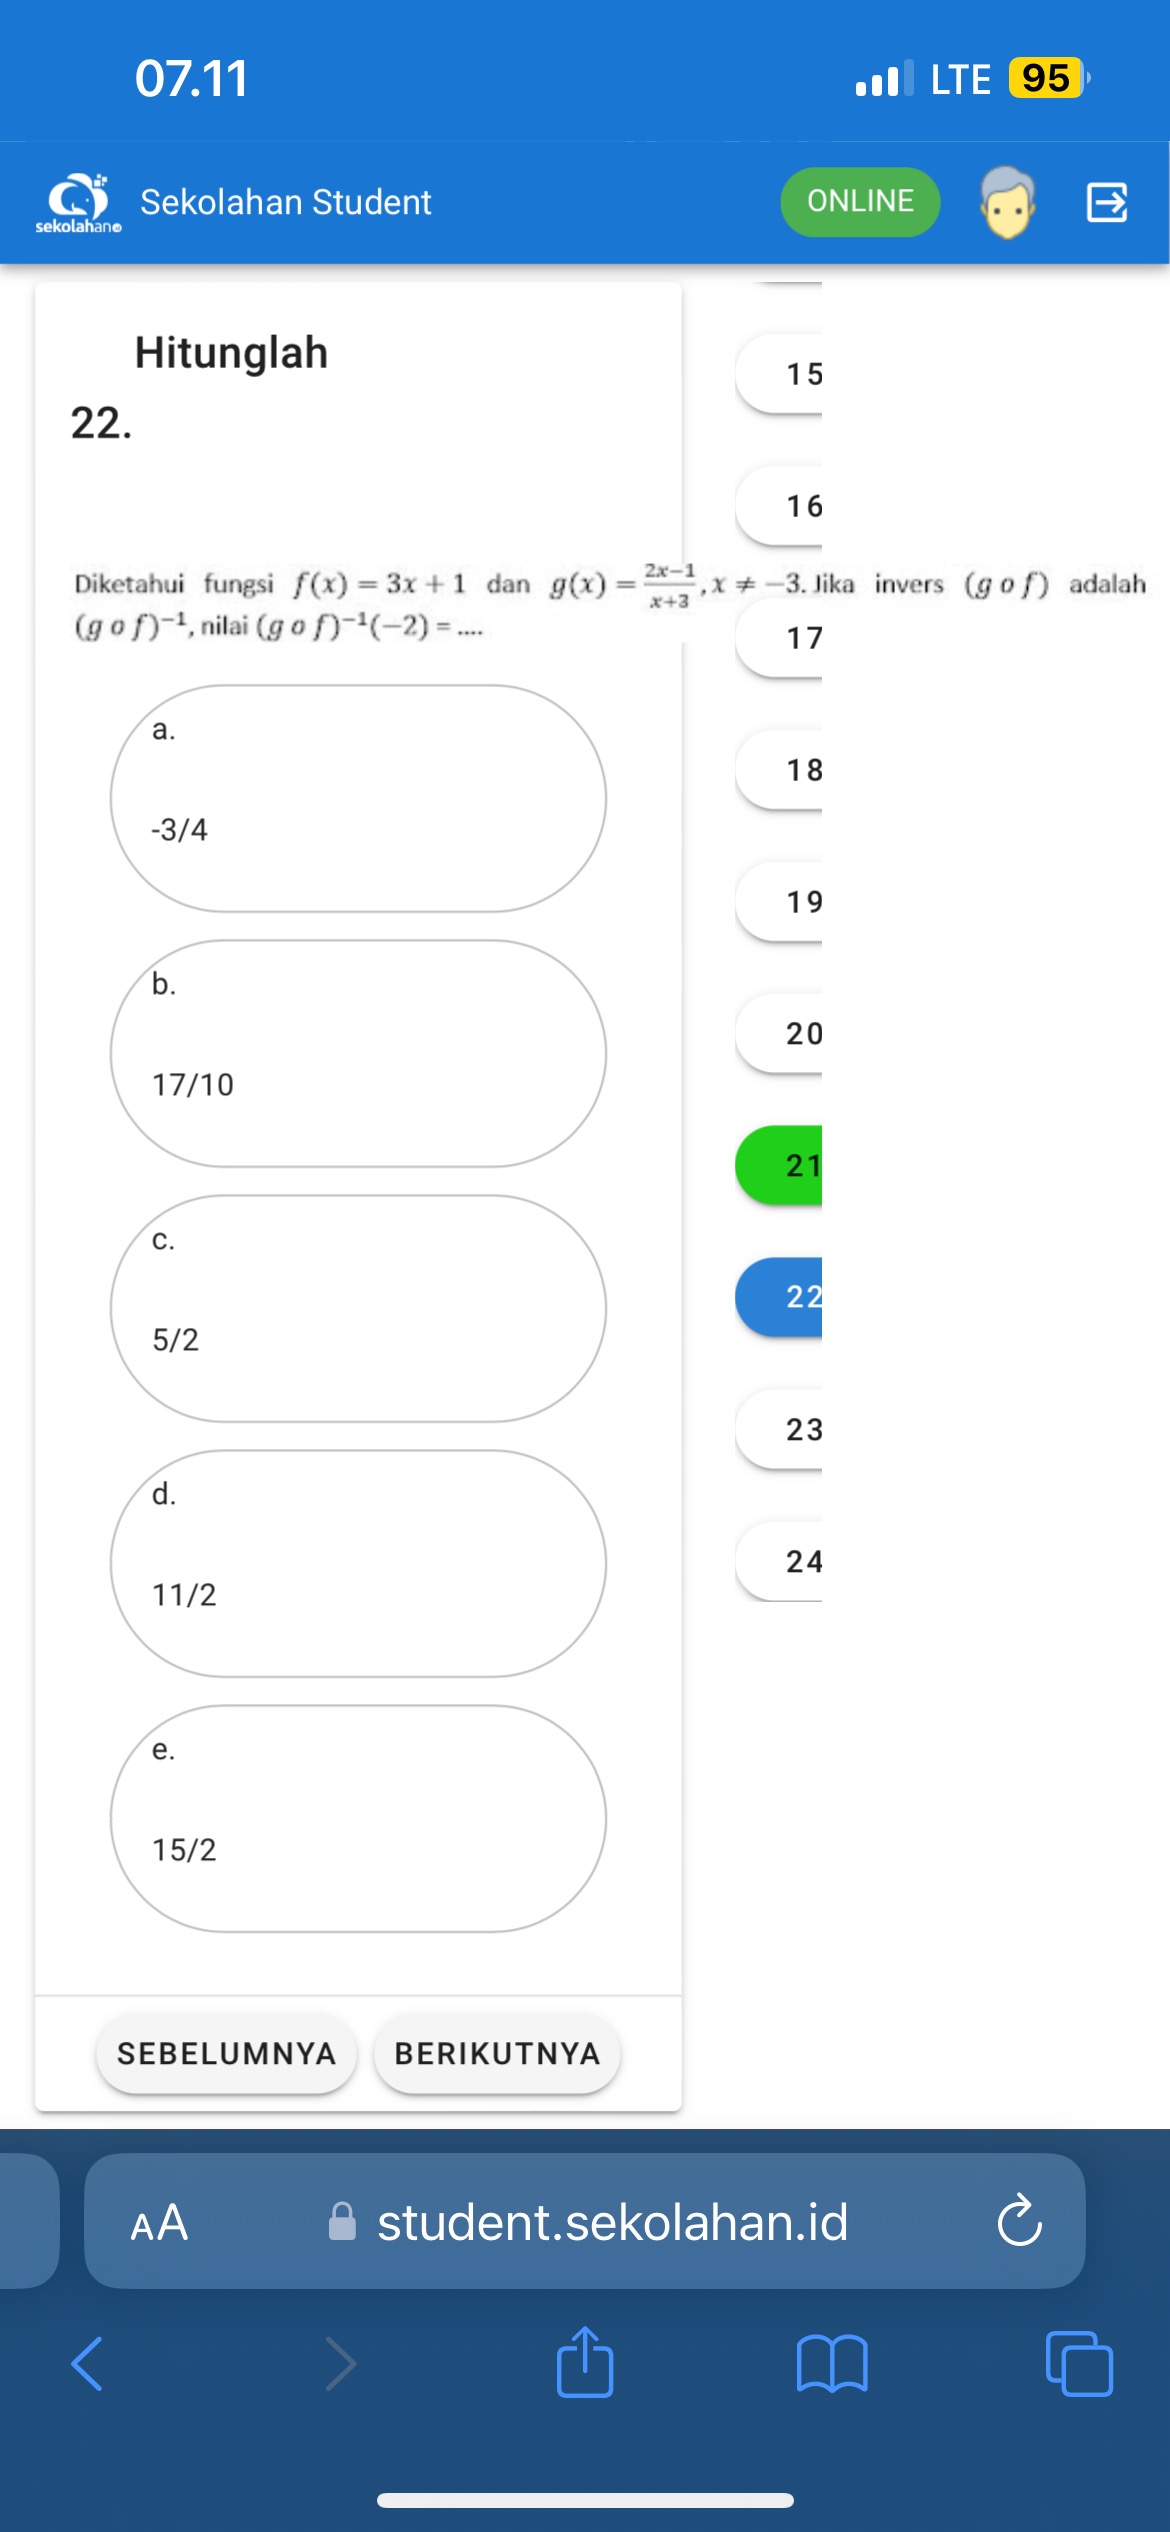Image resolution: width=1170 pixels, height=2532 pixels.
Task: Jump to question 21
Action: (779, 1165)
